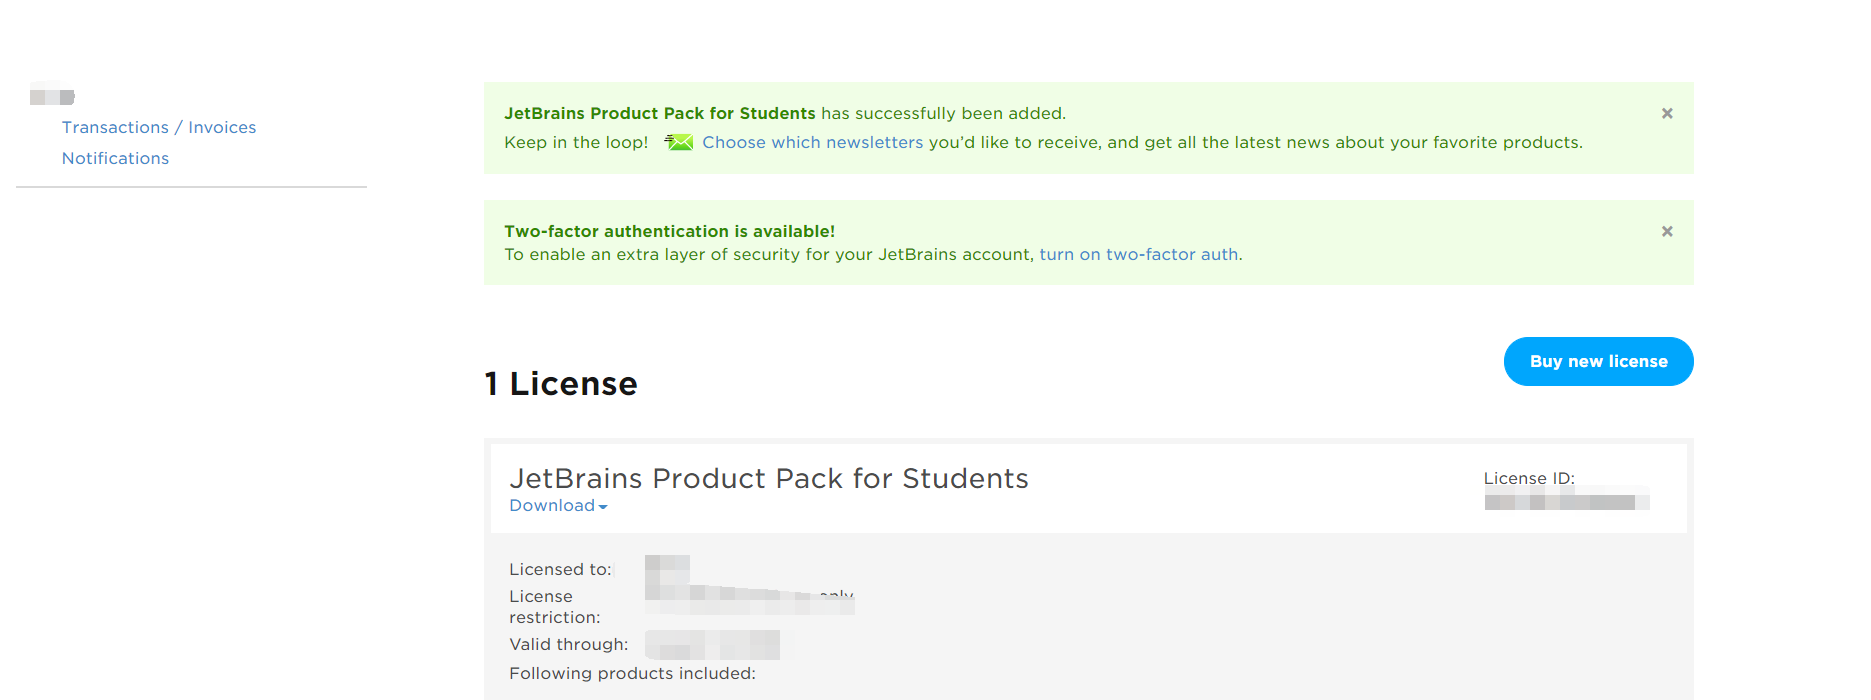
Task: Click the Following products included label
Action: click(x=632, y=673)
